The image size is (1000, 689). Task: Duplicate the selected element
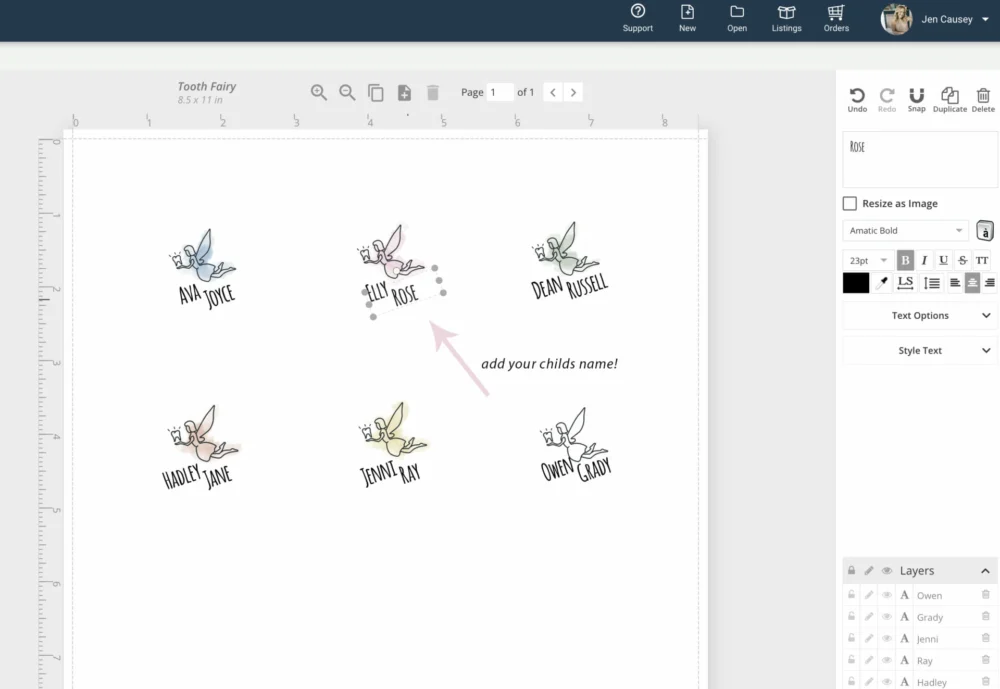pos(949,99)
